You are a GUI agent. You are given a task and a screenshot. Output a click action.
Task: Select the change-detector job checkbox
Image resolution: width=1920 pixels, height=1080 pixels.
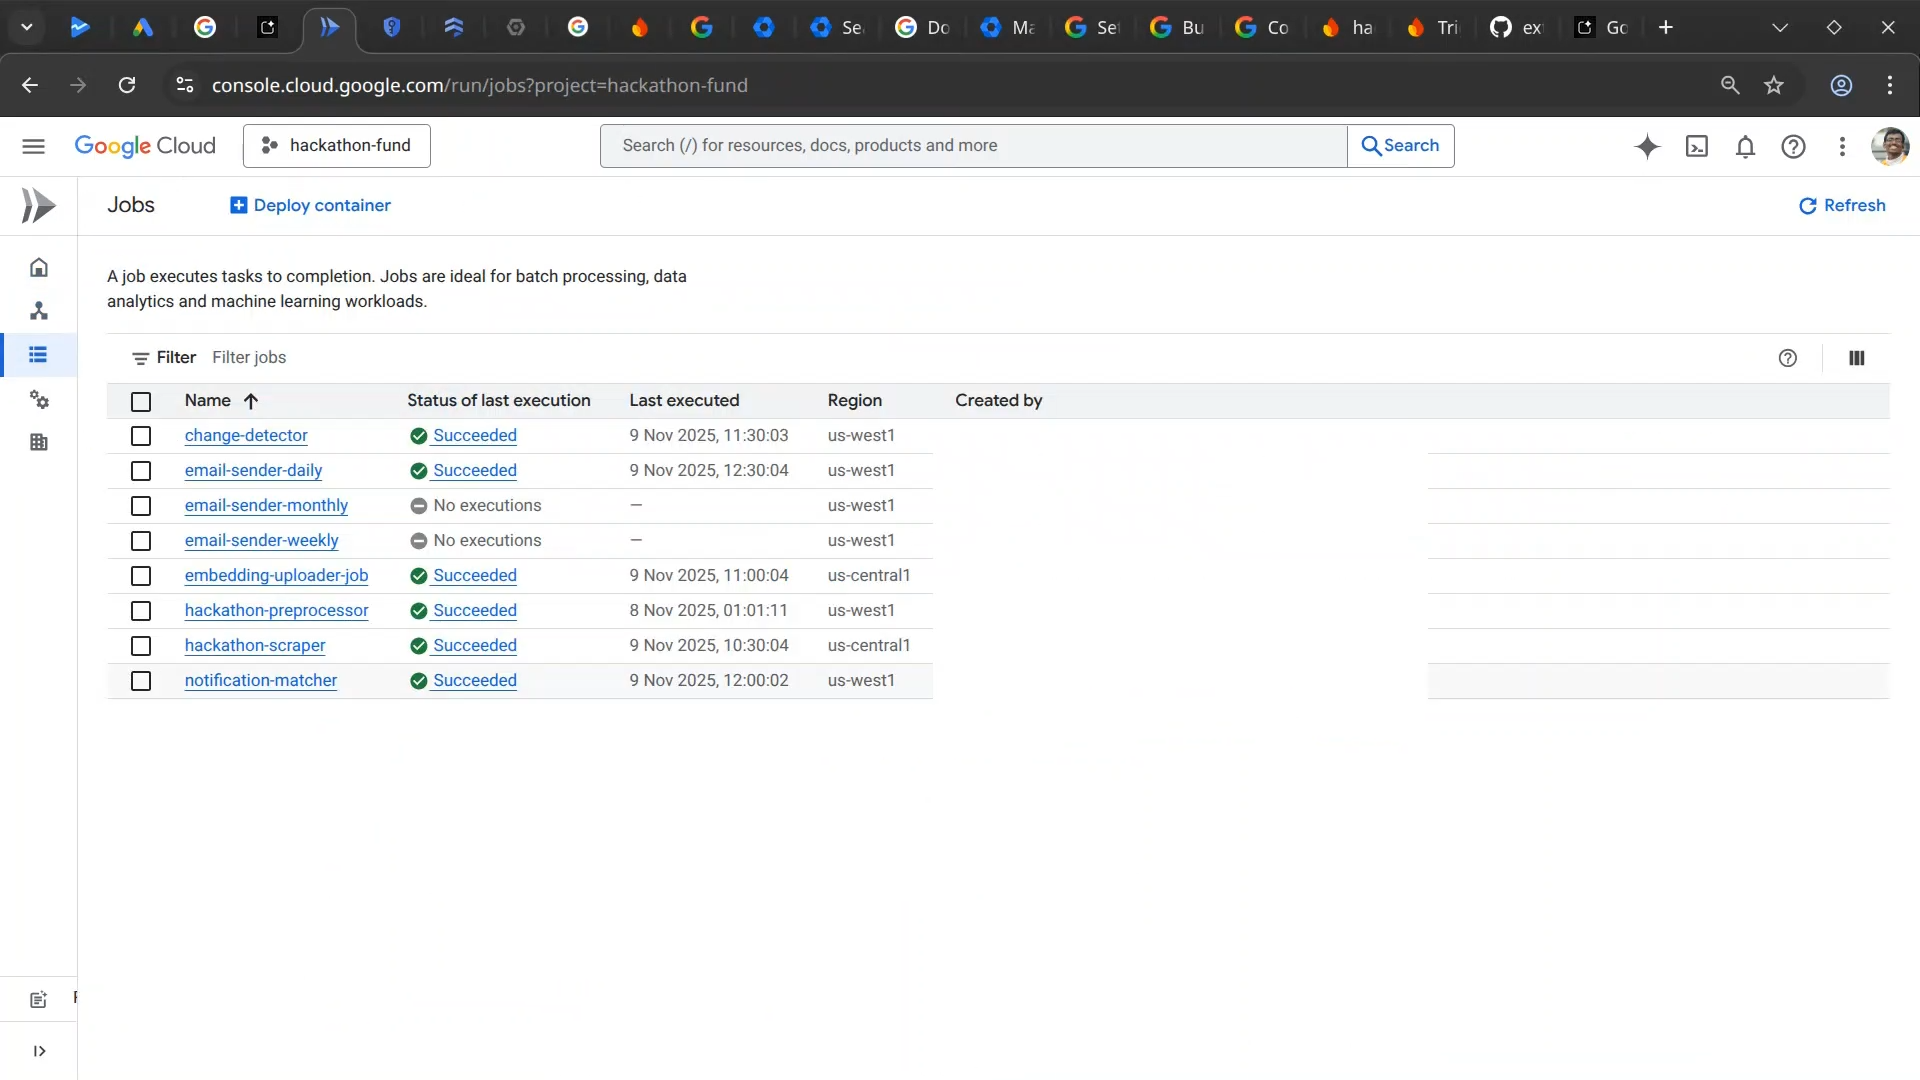pyautogui.click(x=141, y=436)
